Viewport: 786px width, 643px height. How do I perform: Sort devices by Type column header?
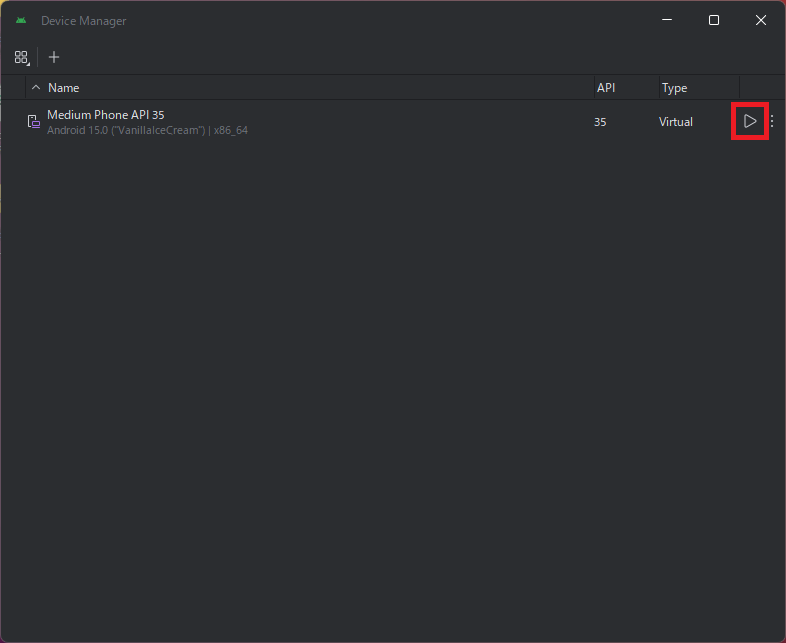click(674, 88)
